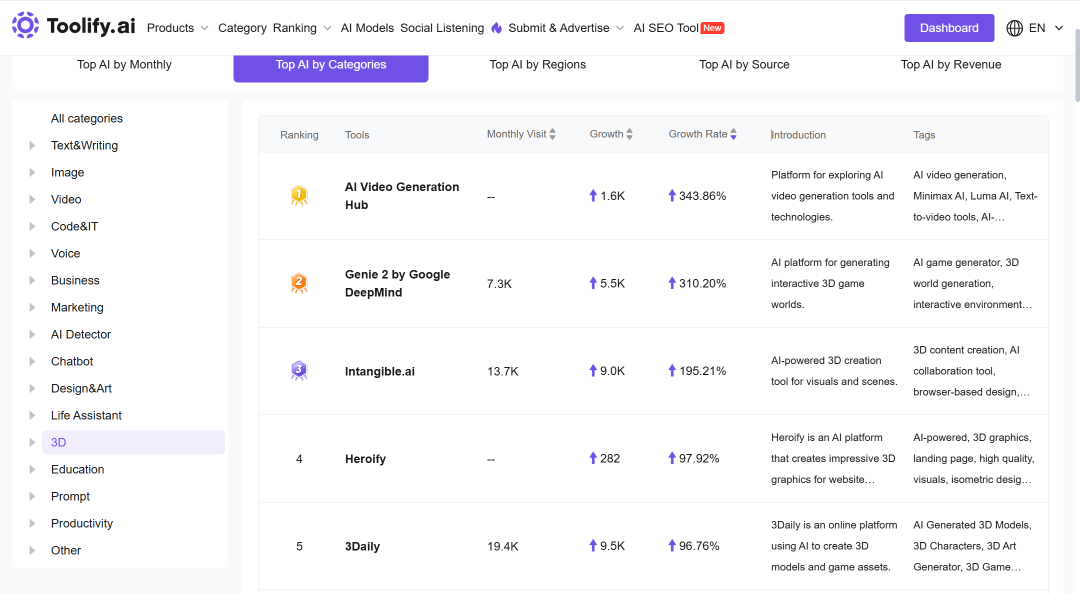Screen dimensions: 1080x594
Task: Open the Category menu item
Action: (x=242, y=28)
